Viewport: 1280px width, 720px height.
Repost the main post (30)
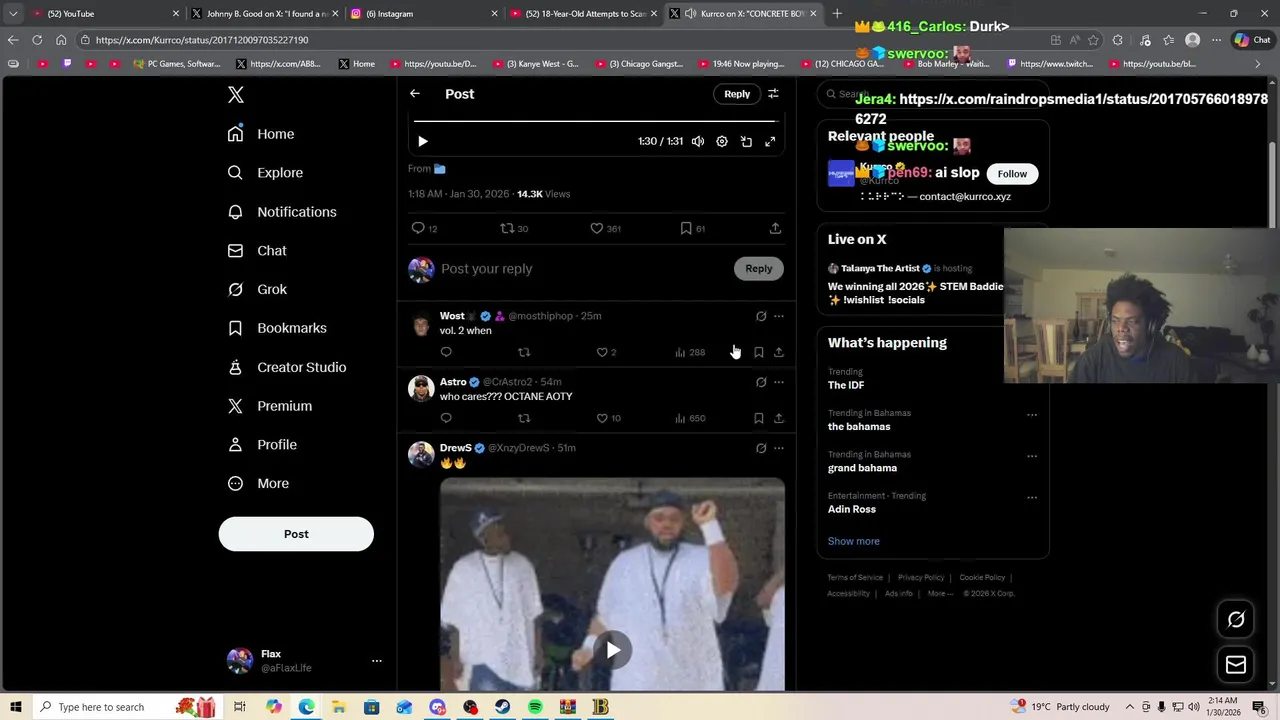(x=514, y=229)
